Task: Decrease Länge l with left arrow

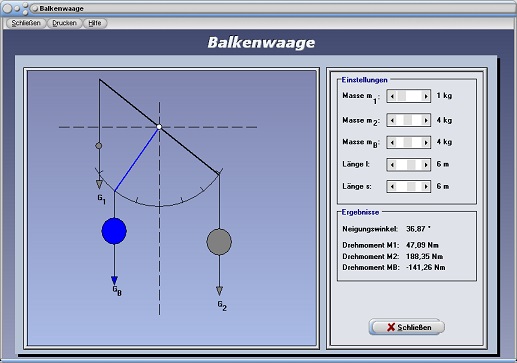Action: [392, 165]
